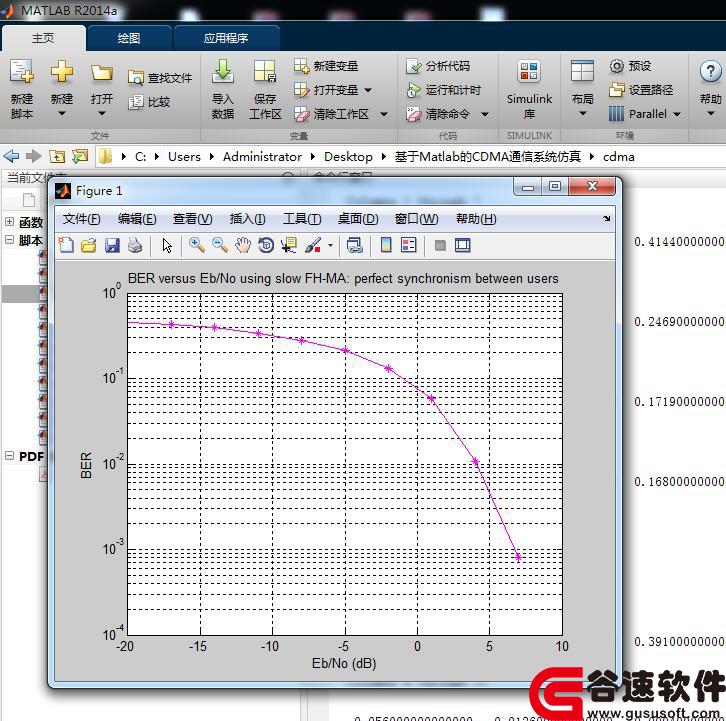The width and height of the screenshot is (726, 721).
Task: Switch to the 主页 tab
Action: point(43,38)
